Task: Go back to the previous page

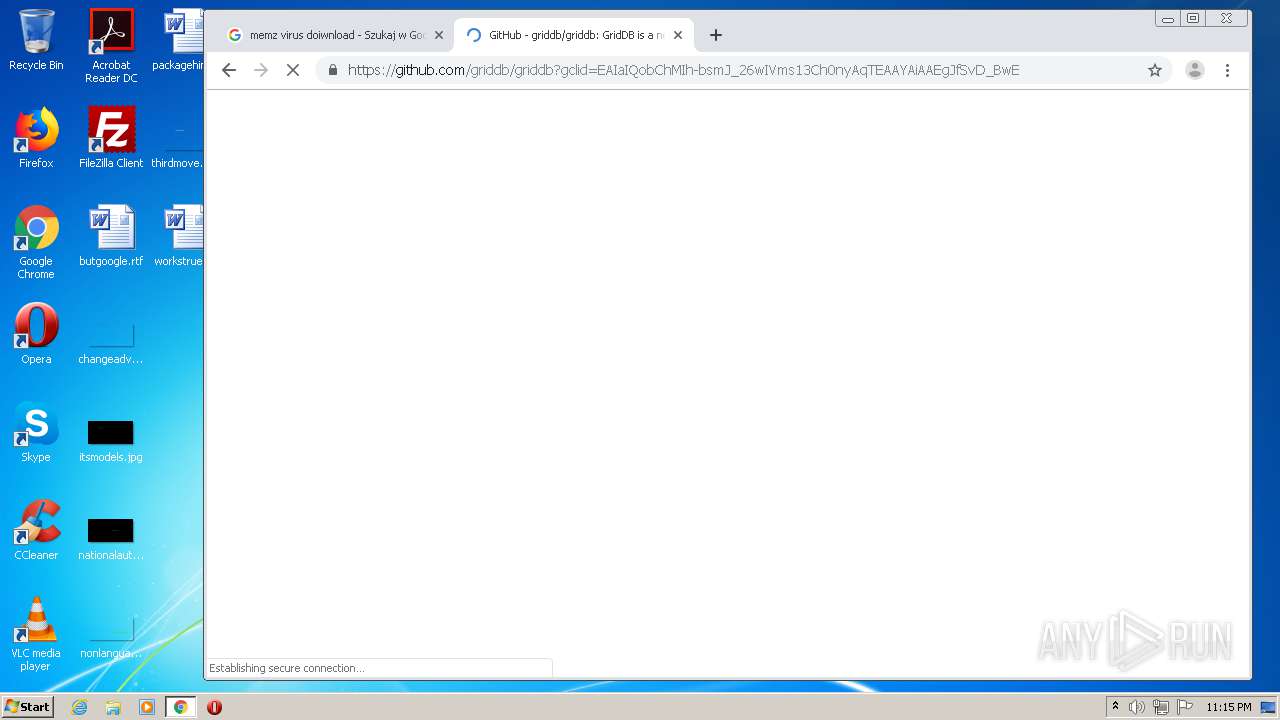Action: 229,70
